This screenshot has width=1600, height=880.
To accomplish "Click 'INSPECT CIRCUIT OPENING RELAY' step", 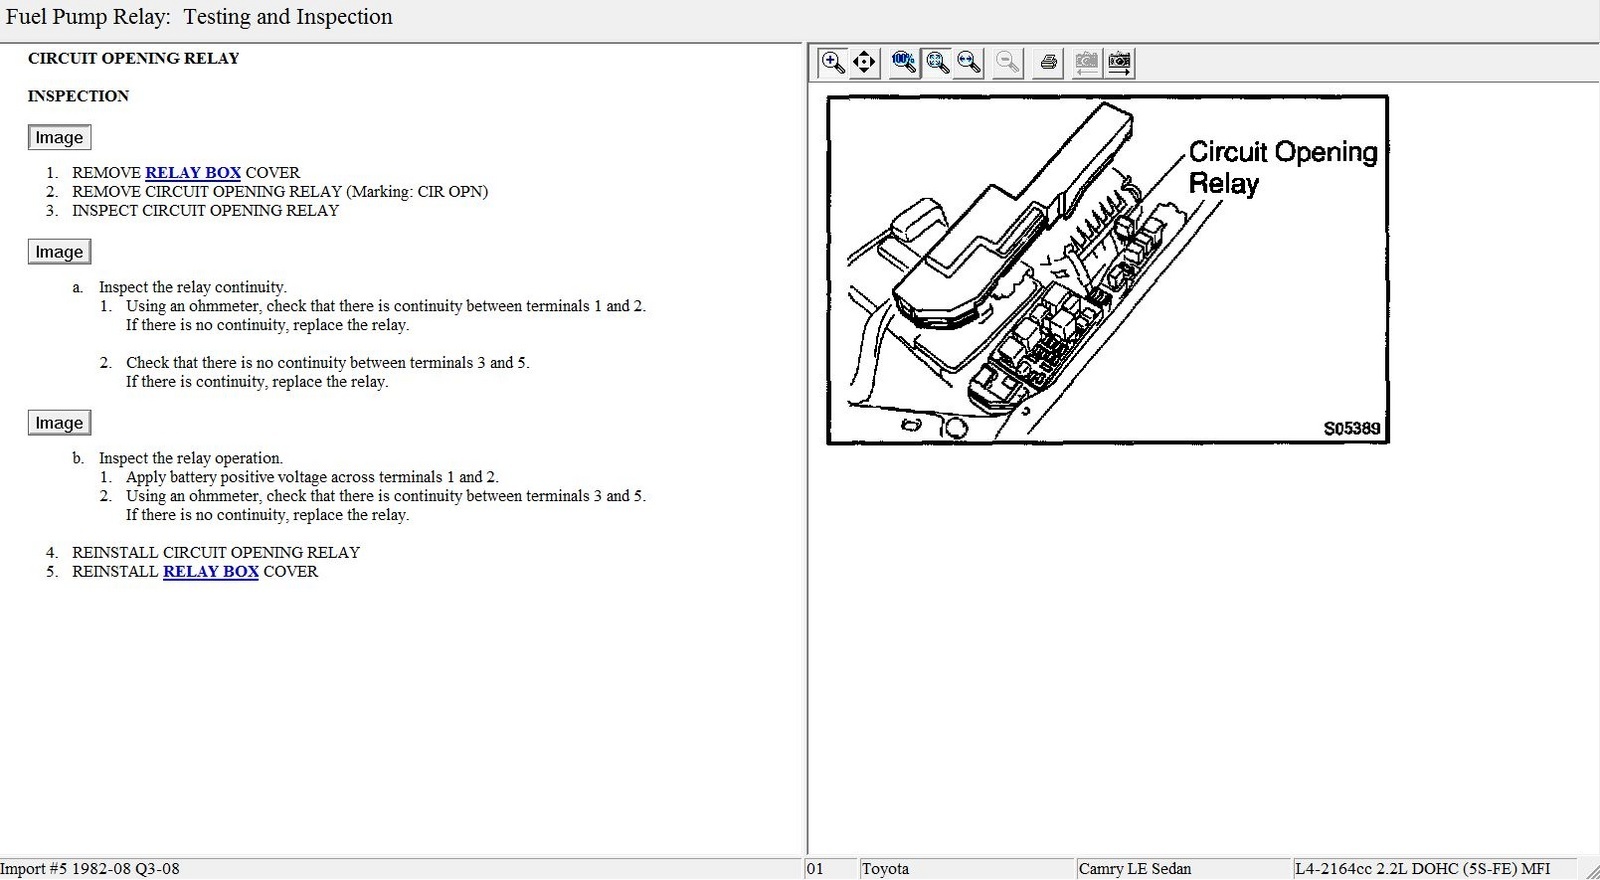I will click(205, 210).
